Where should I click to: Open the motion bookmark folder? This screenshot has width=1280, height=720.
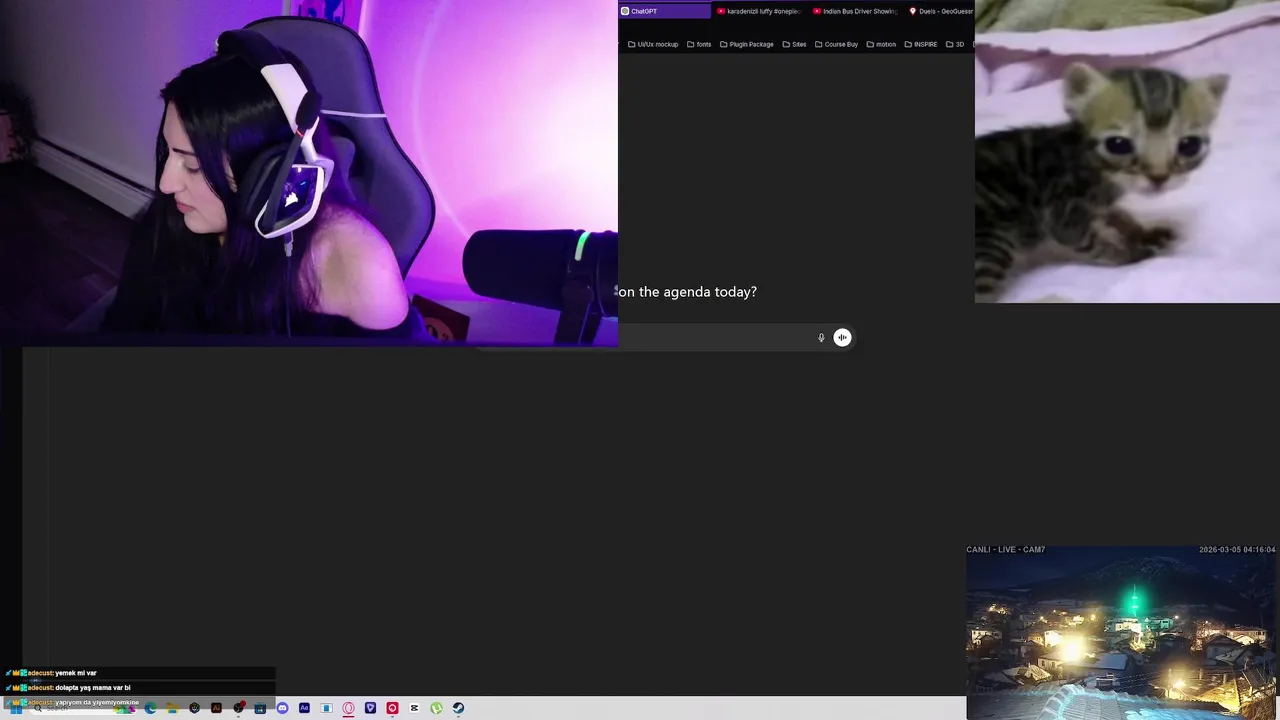[x=881, y=44]
